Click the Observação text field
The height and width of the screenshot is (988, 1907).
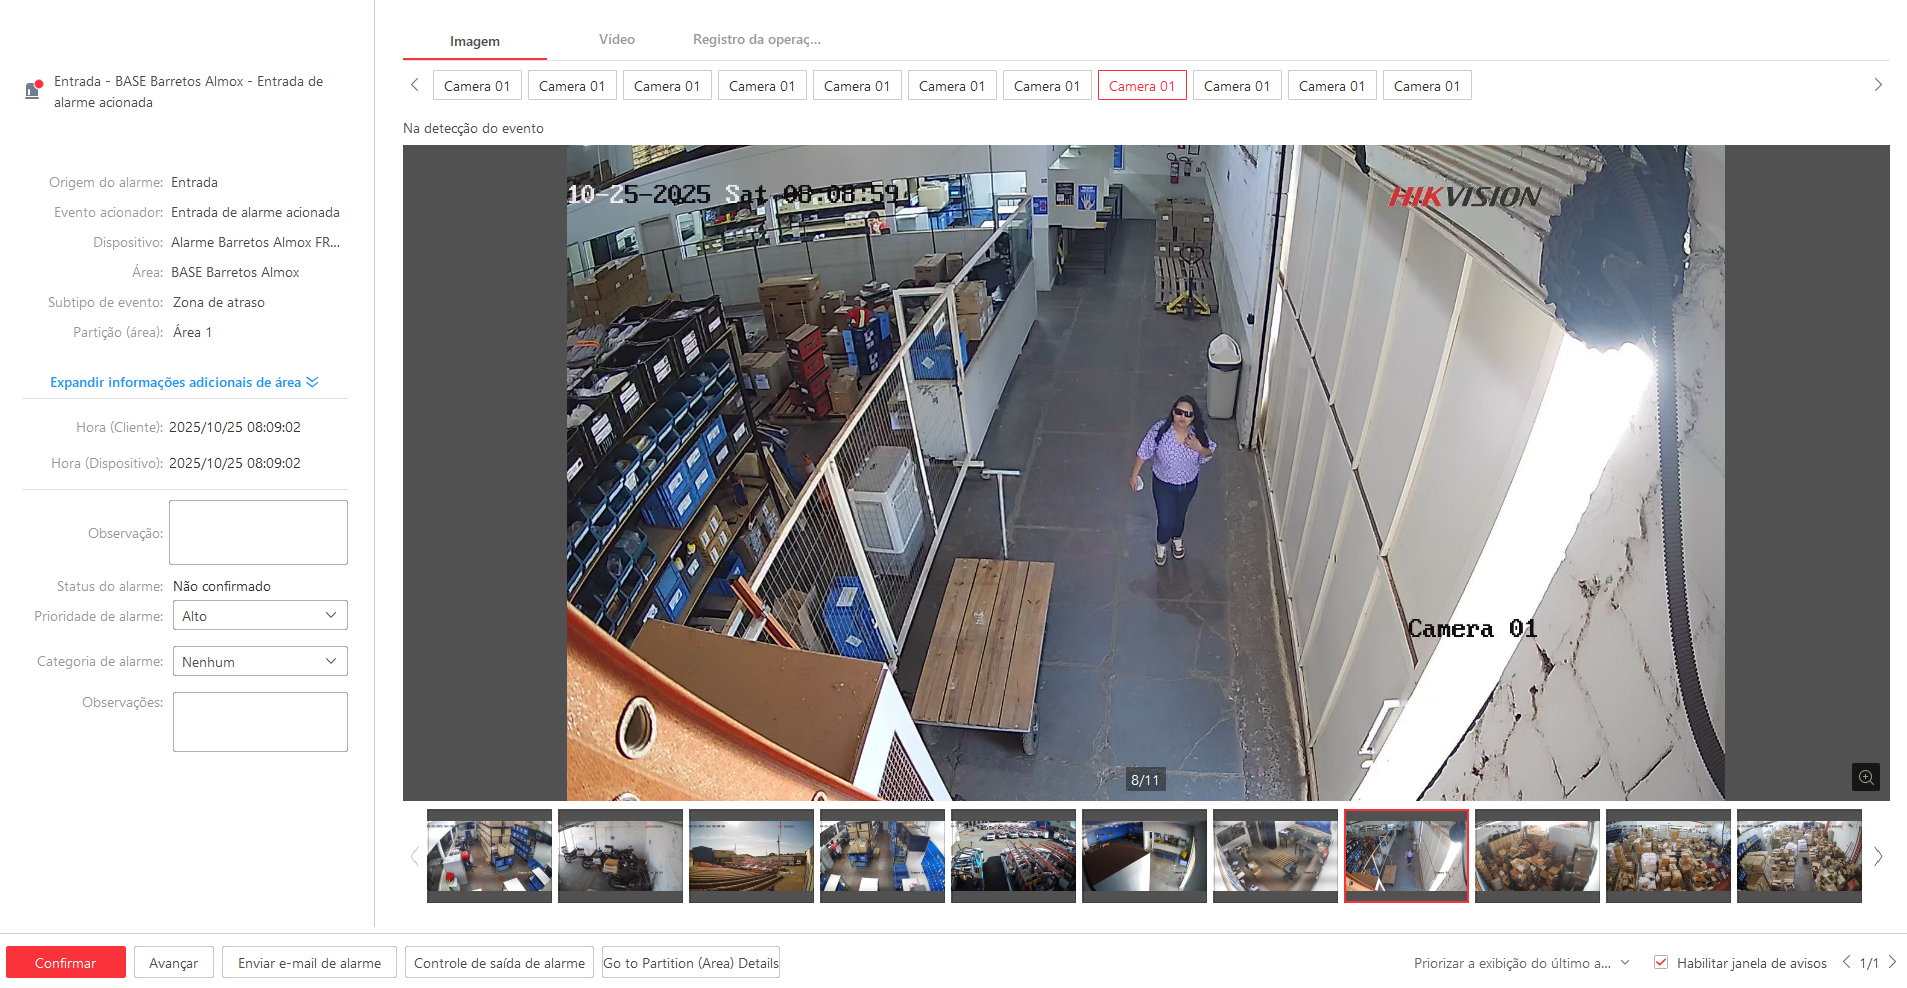pos(258,532)
